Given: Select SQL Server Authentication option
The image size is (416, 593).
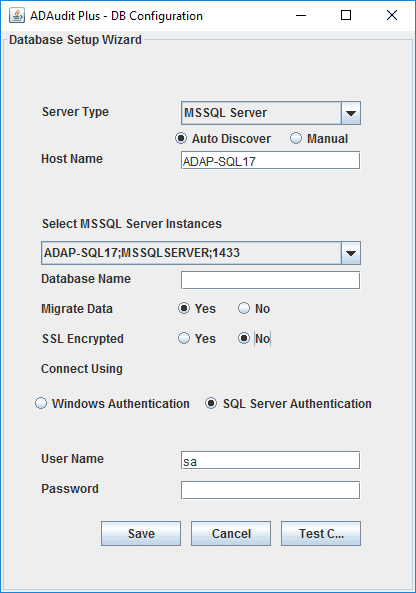Looking at the screenshot, I should click(211, 403).
